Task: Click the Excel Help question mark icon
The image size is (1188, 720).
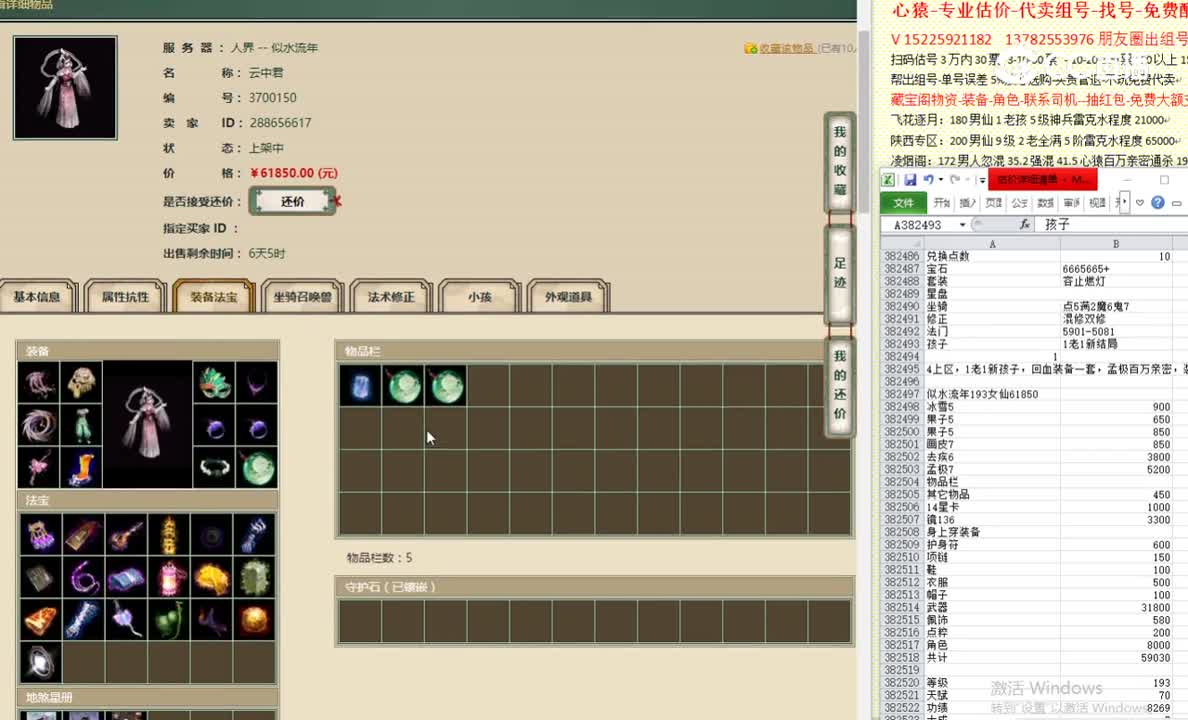Action: (1158, 202)
